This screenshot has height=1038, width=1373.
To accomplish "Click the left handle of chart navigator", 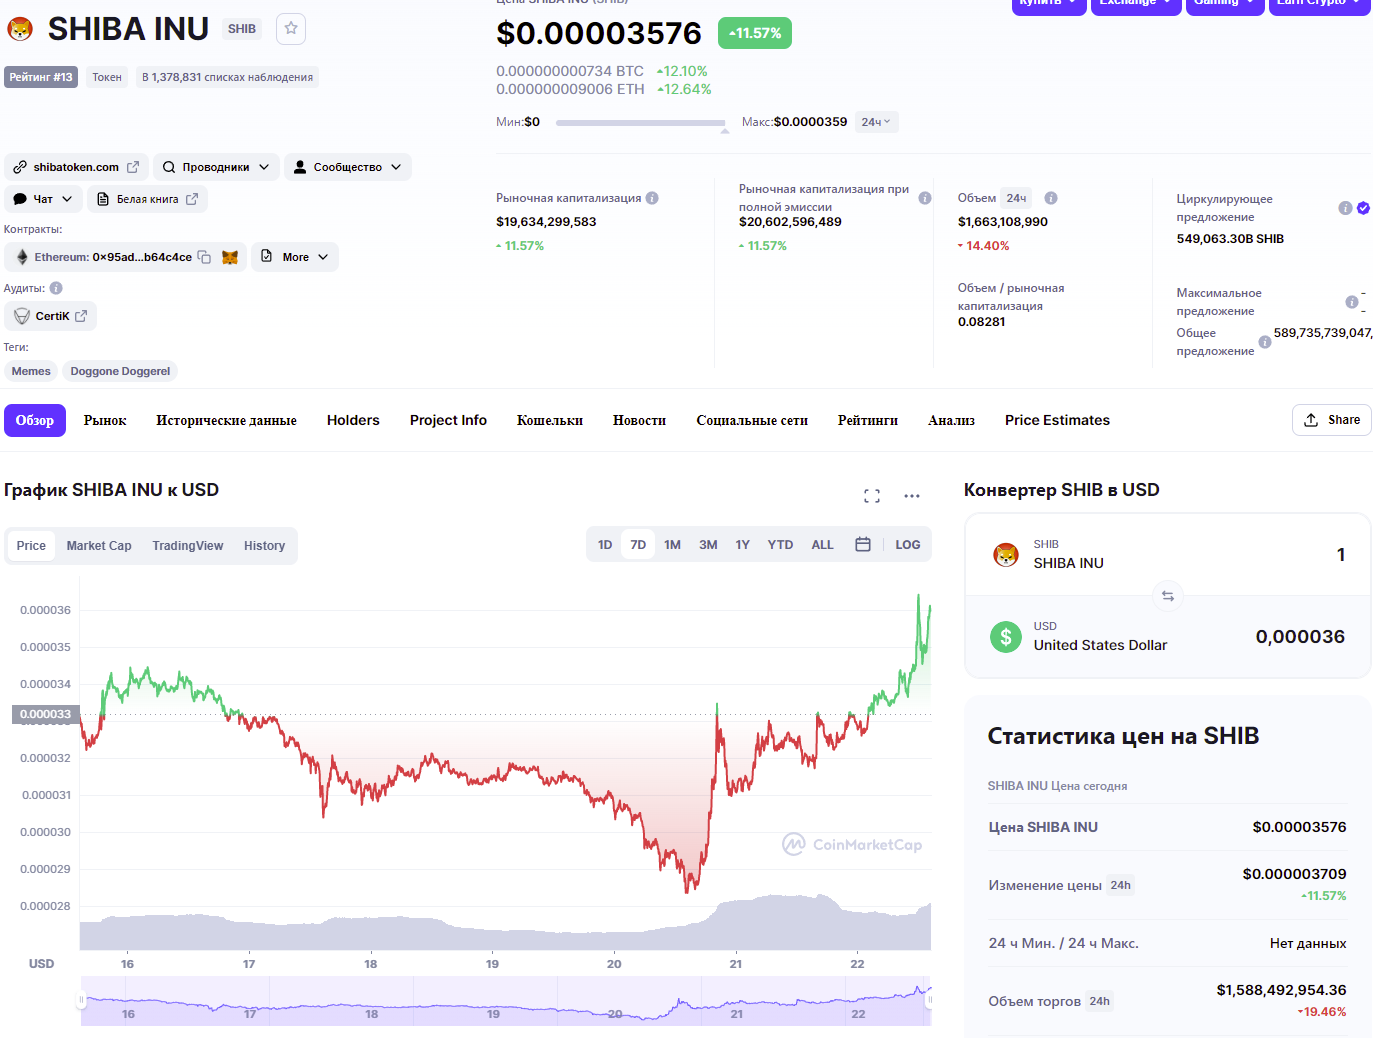I will point(82,1001).
